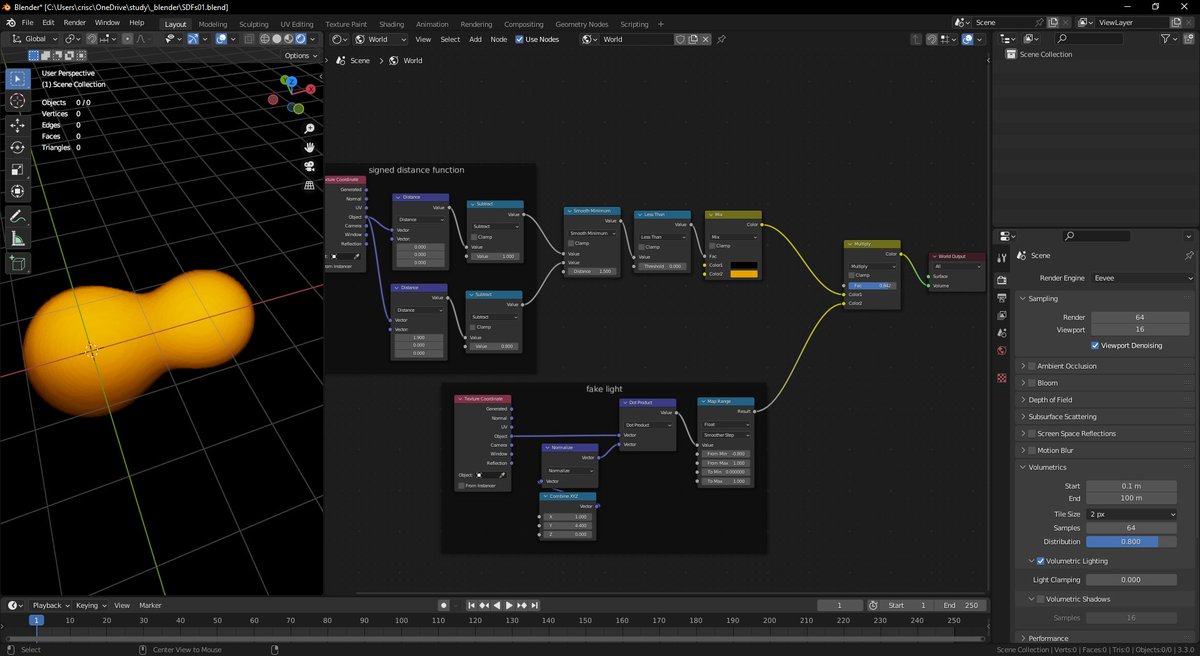Select the Move tool
This screenshot has height=656, width=1200.
[x=17, y=125]
